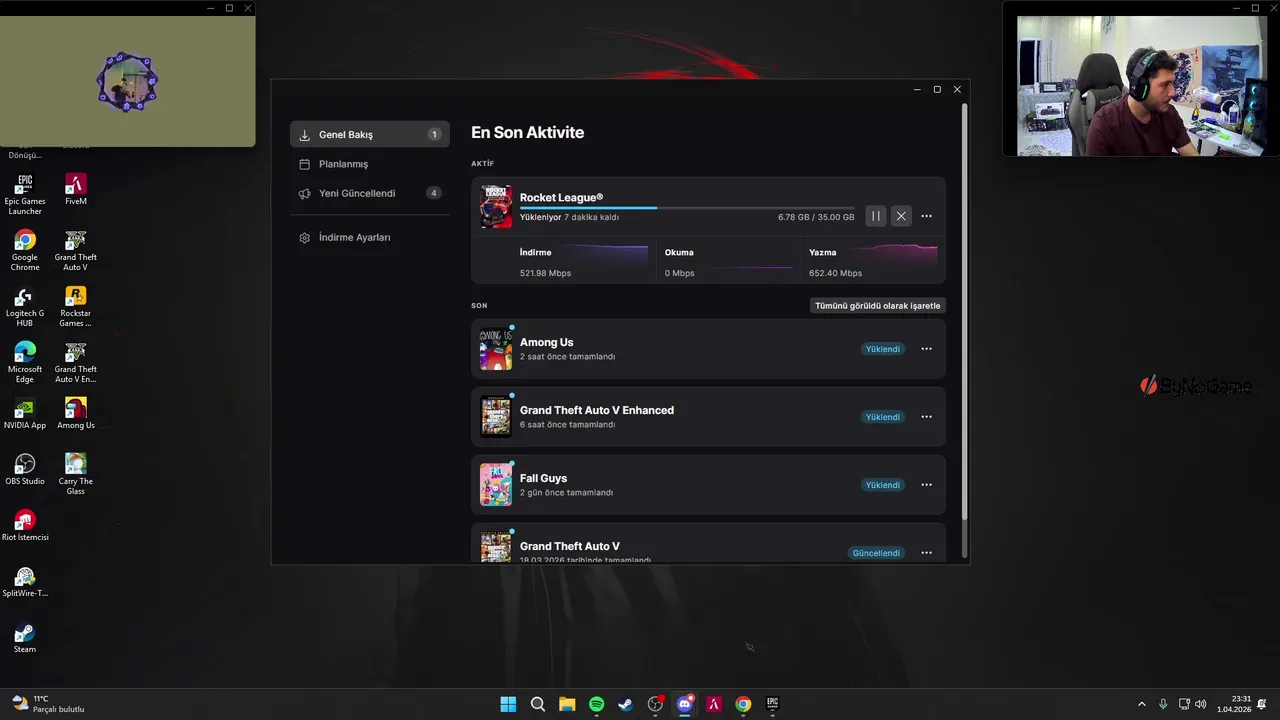Screen dimensions: 1280x720
Task: Click the calendar icon beside Planlanmış
Action: (x=305, y=164)
